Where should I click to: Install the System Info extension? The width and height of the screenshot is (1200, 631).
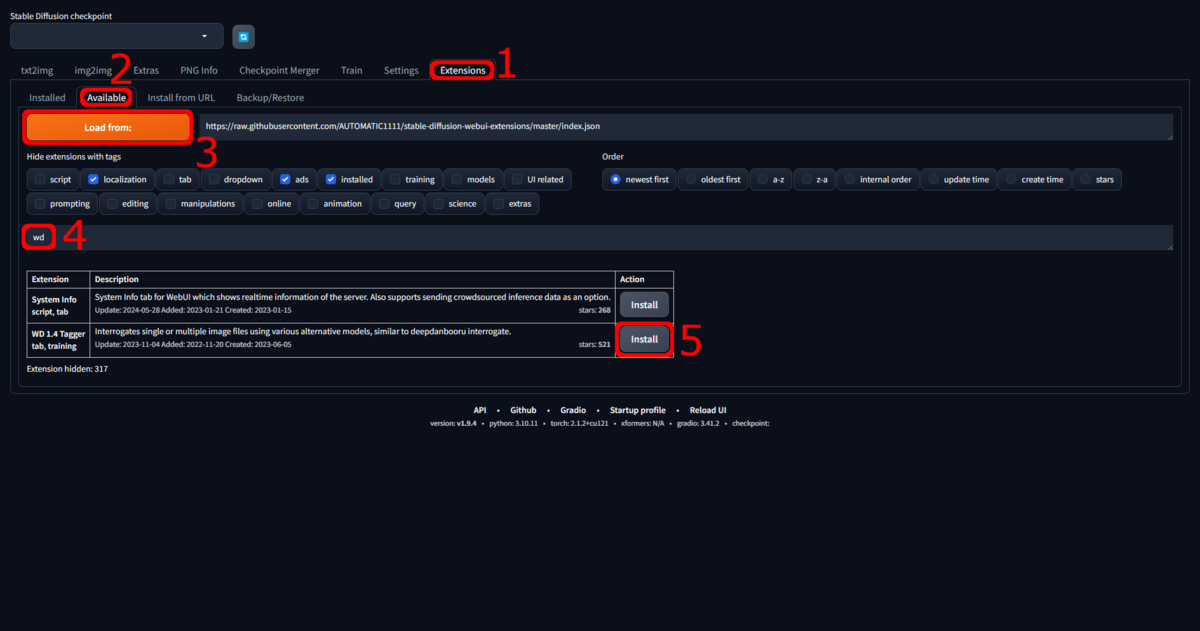644,305
